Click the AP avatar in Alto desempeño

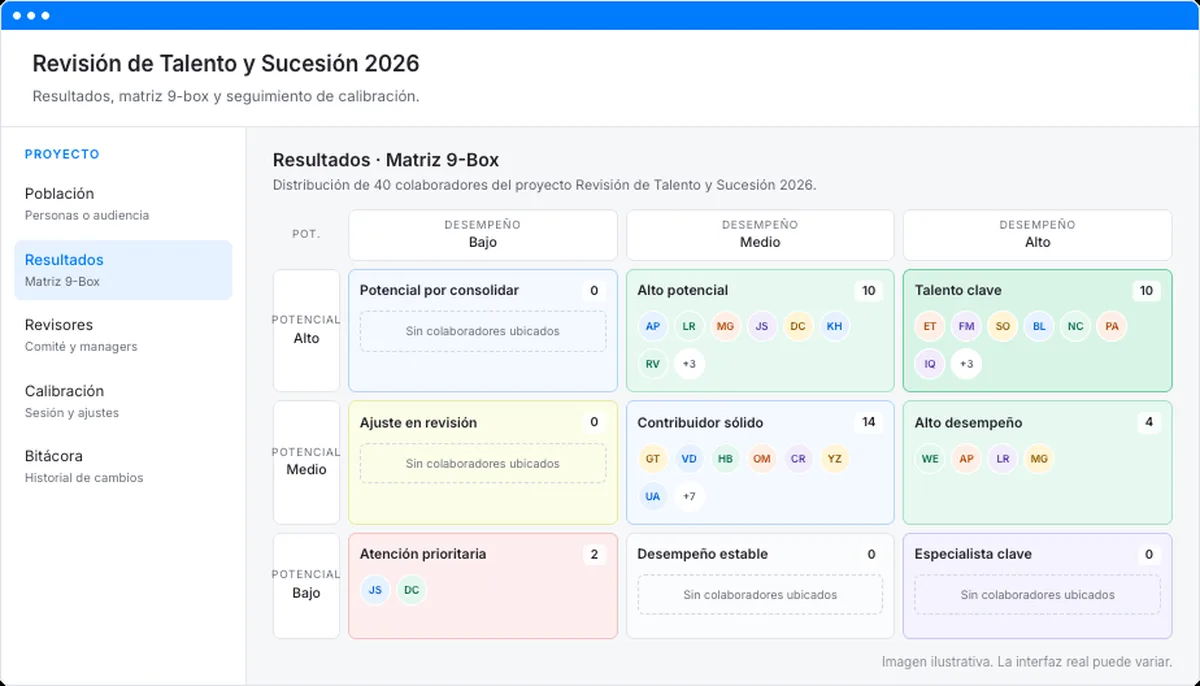(966, 458)
